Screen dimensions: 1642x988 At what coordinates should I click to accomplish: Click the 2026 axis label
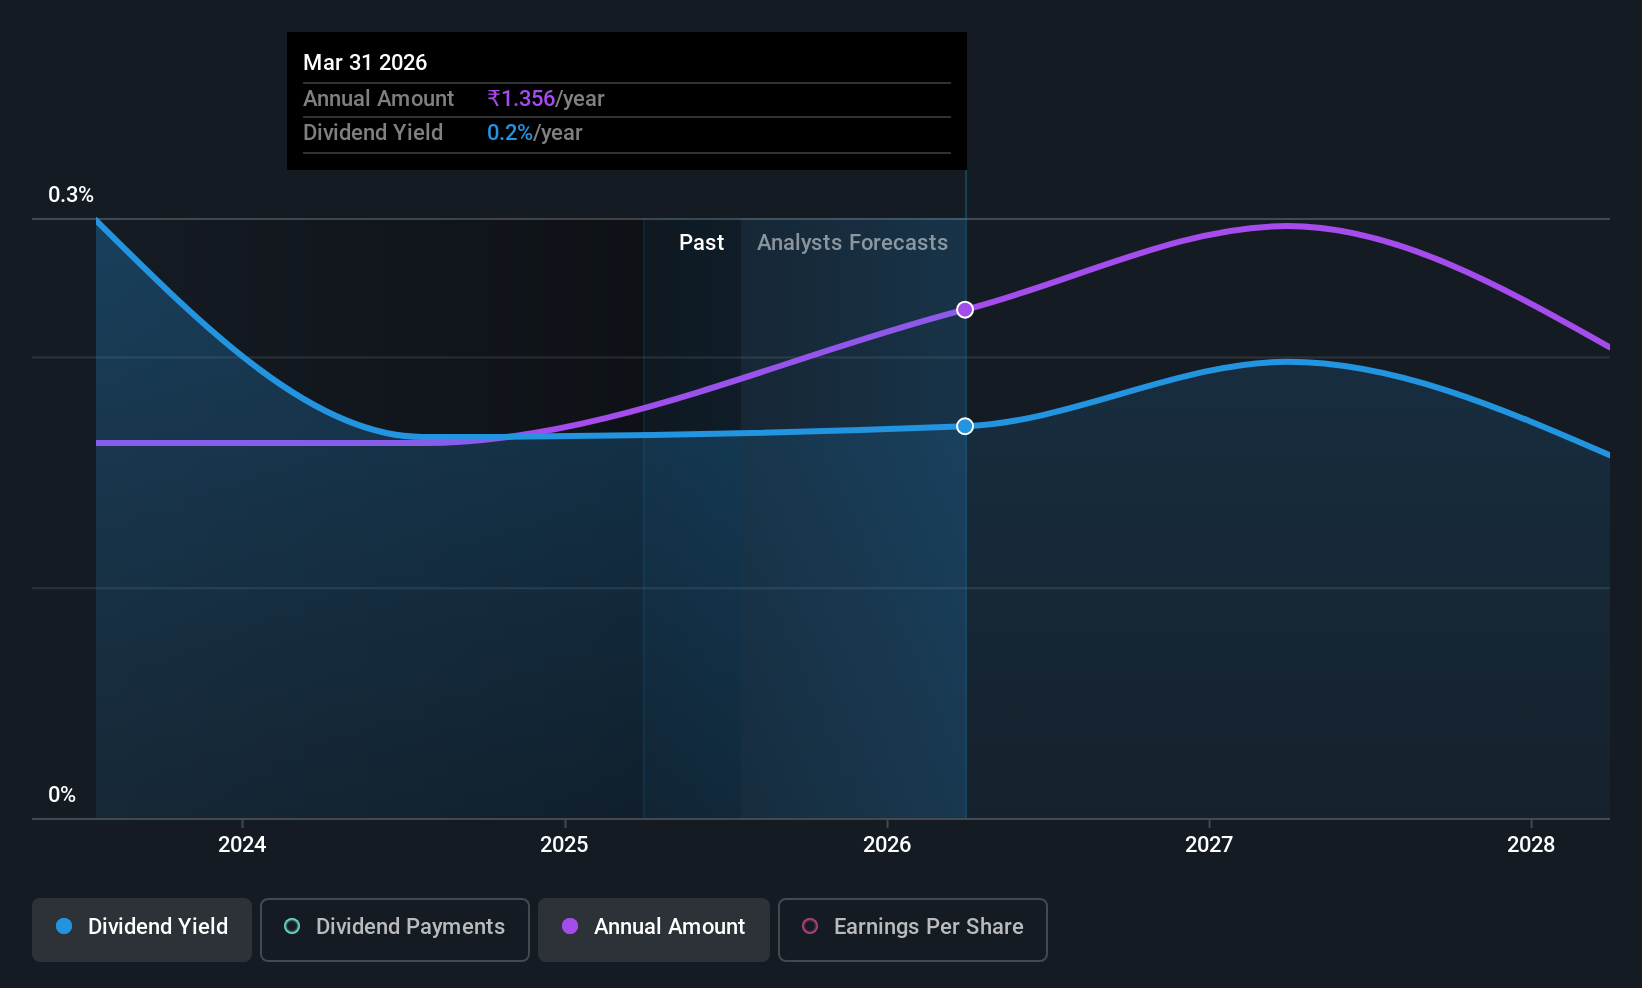tap(887, 844)
